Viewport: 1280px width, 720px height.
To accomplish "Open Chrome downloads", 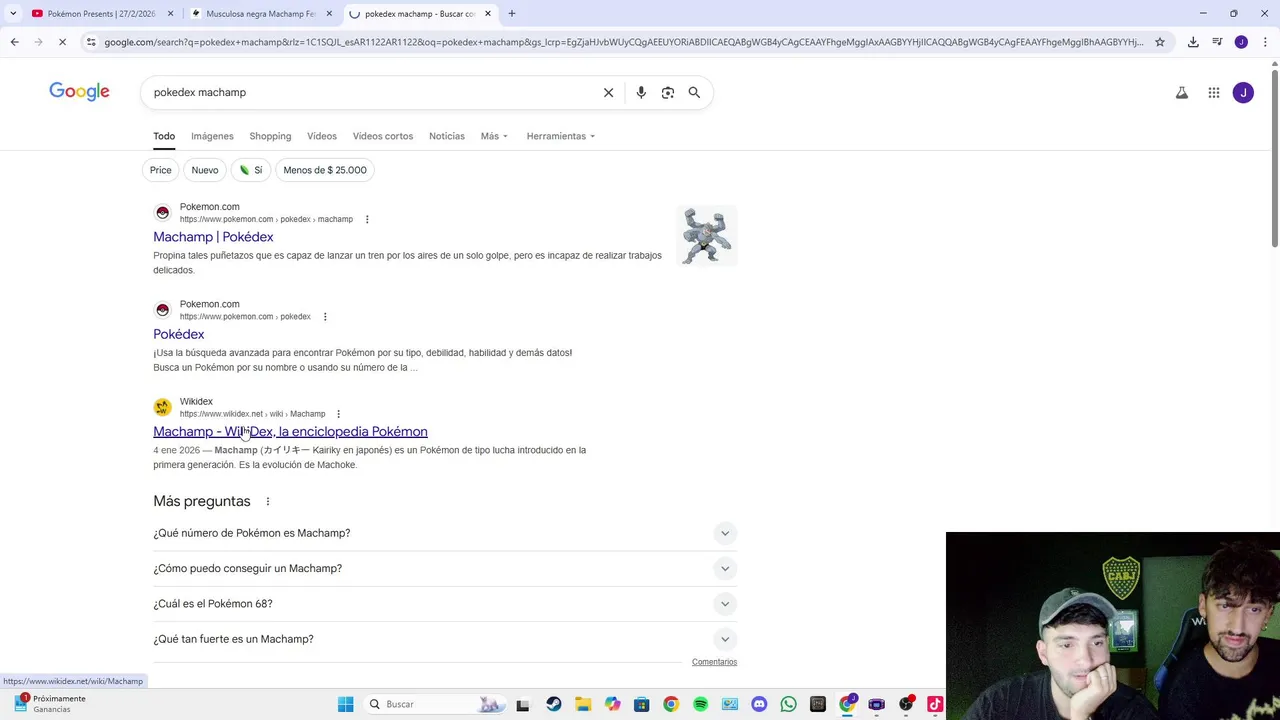I will pyautogui.click(x=1193, y=42).
